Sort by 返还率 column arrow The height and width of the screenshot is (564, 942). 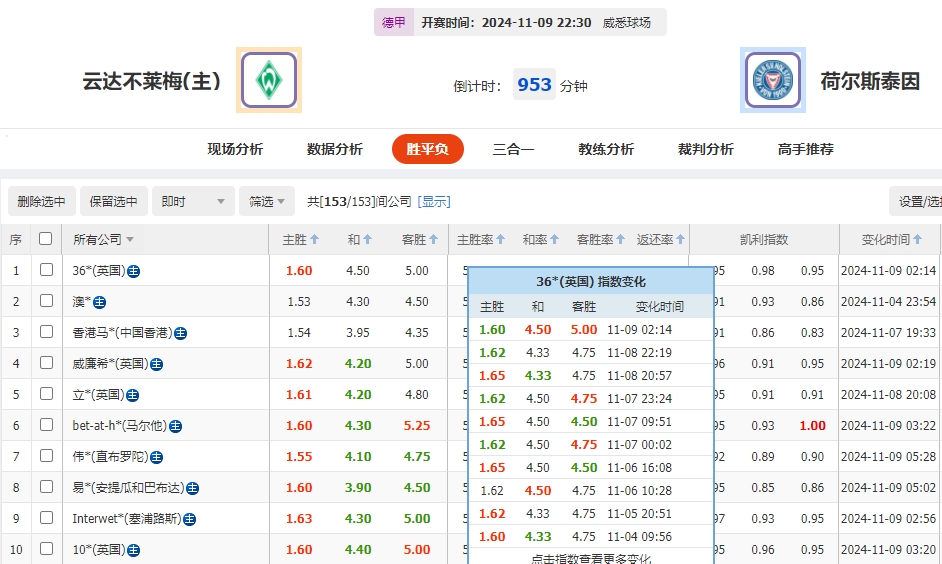pos(681,240)
